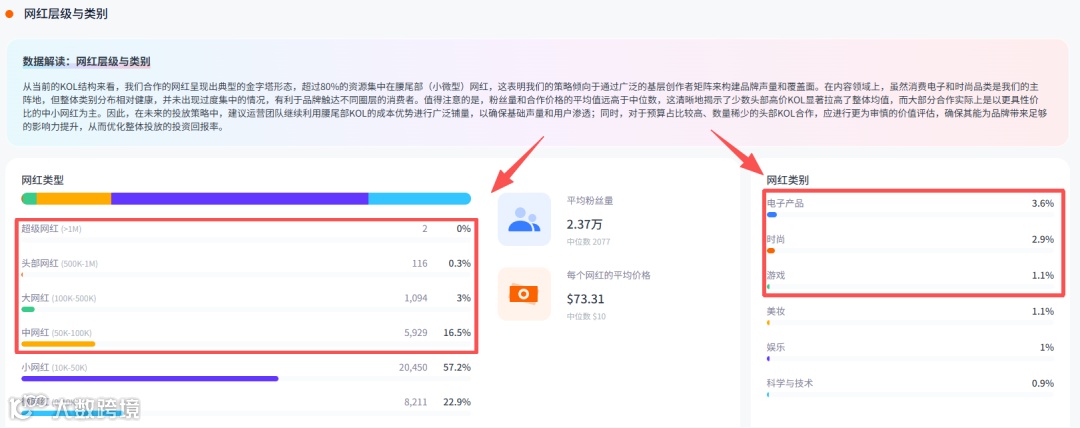1080x428 pixels.
Task: Click the 2.9% value for 时尚
Action: [1043, 239]
